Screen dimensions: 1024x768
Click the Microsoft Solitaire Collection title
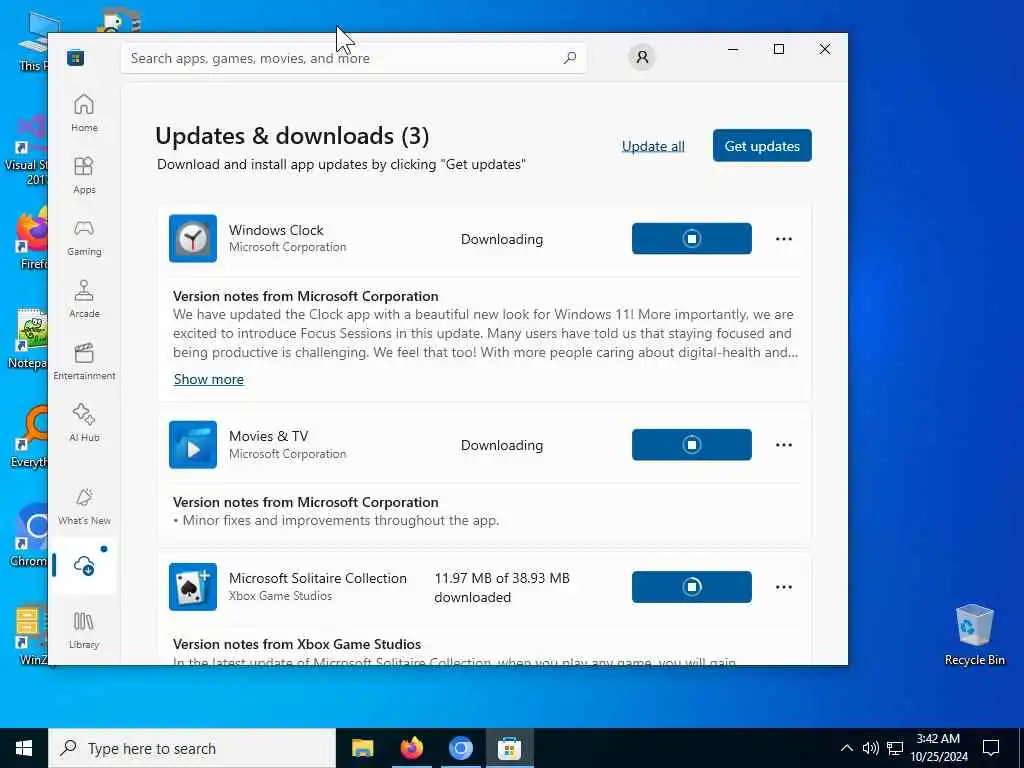[x=318, y=579]
